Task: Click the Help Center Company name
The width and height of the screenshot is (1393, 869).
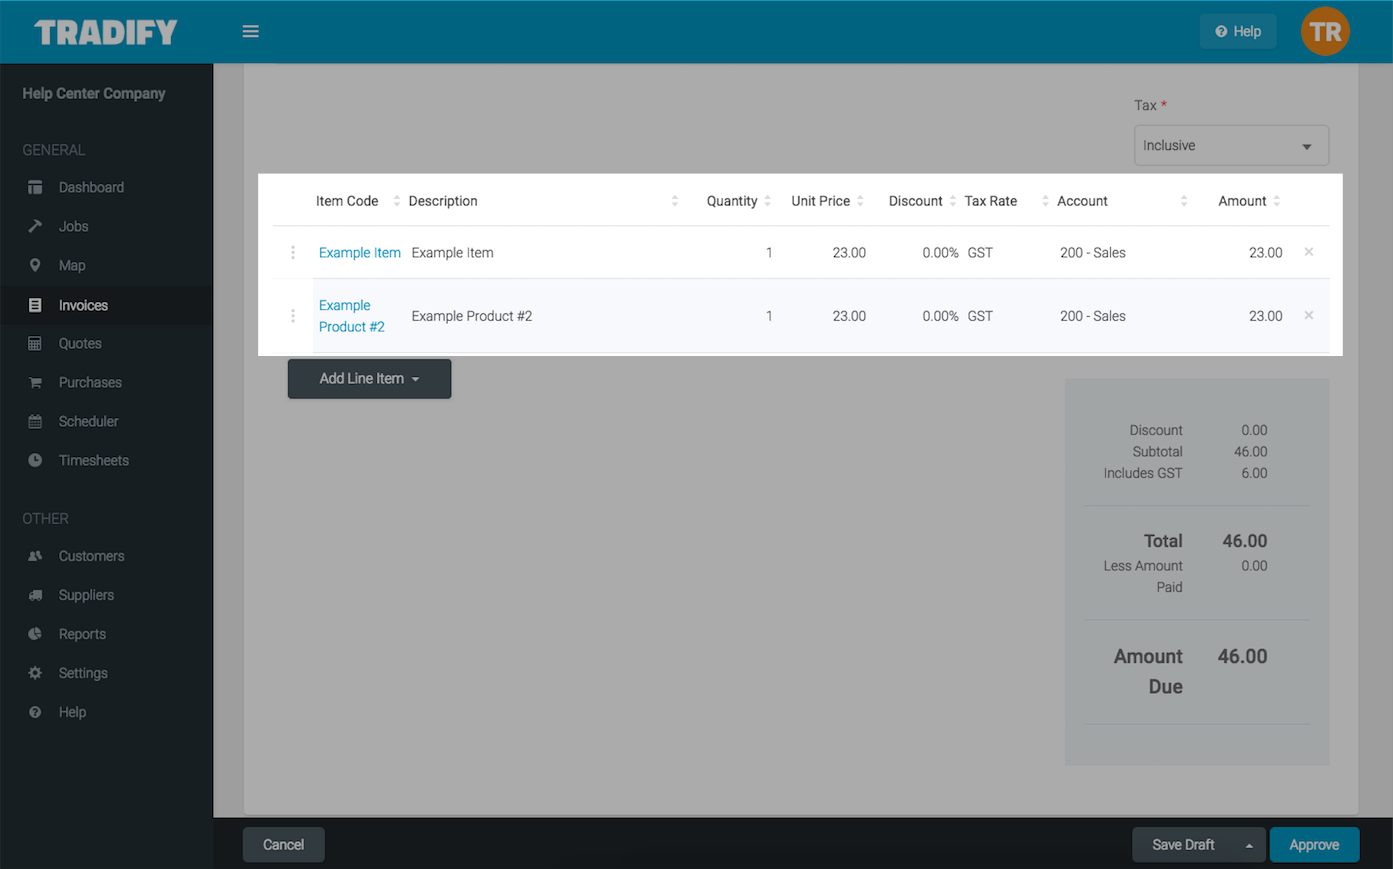Action: [x=94, y=93]
